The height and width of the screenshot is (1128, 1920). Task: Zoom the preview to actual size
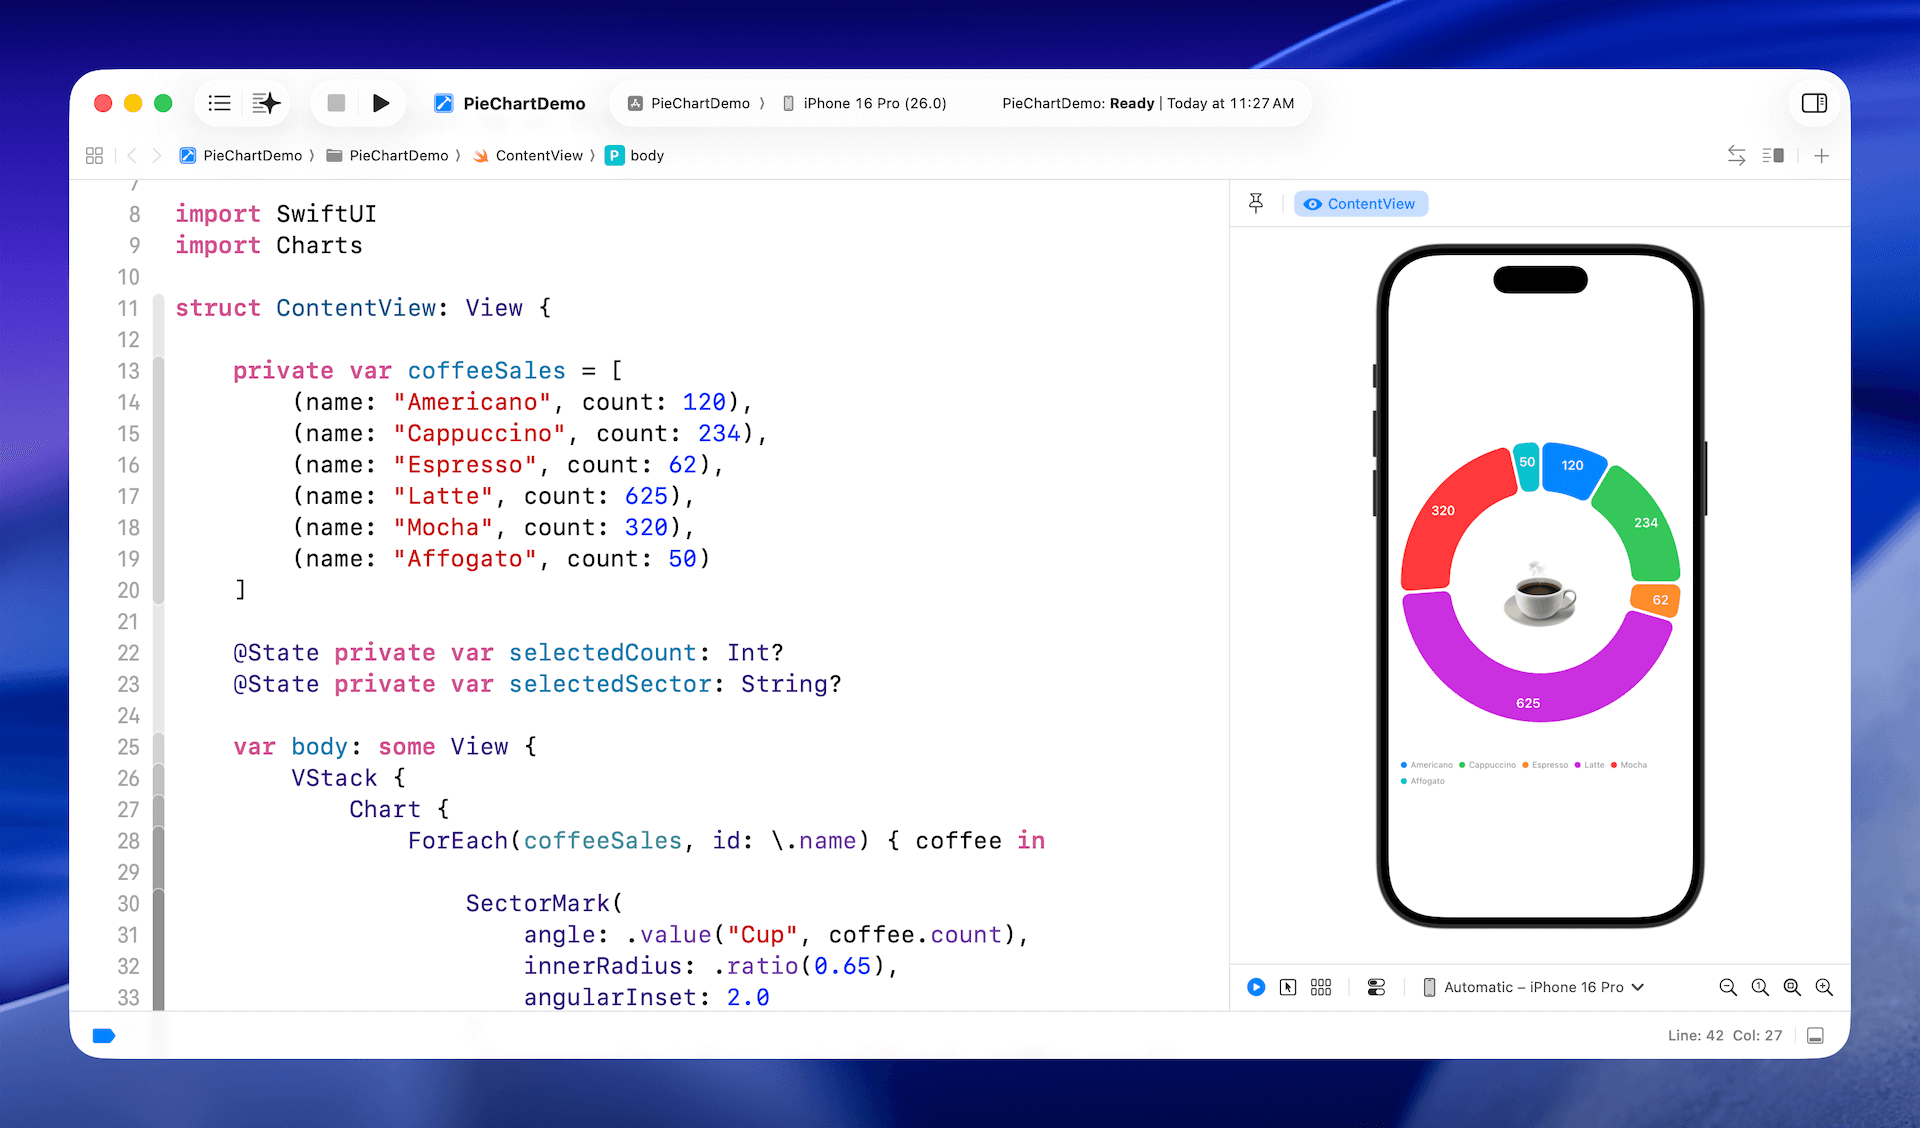1760,987
